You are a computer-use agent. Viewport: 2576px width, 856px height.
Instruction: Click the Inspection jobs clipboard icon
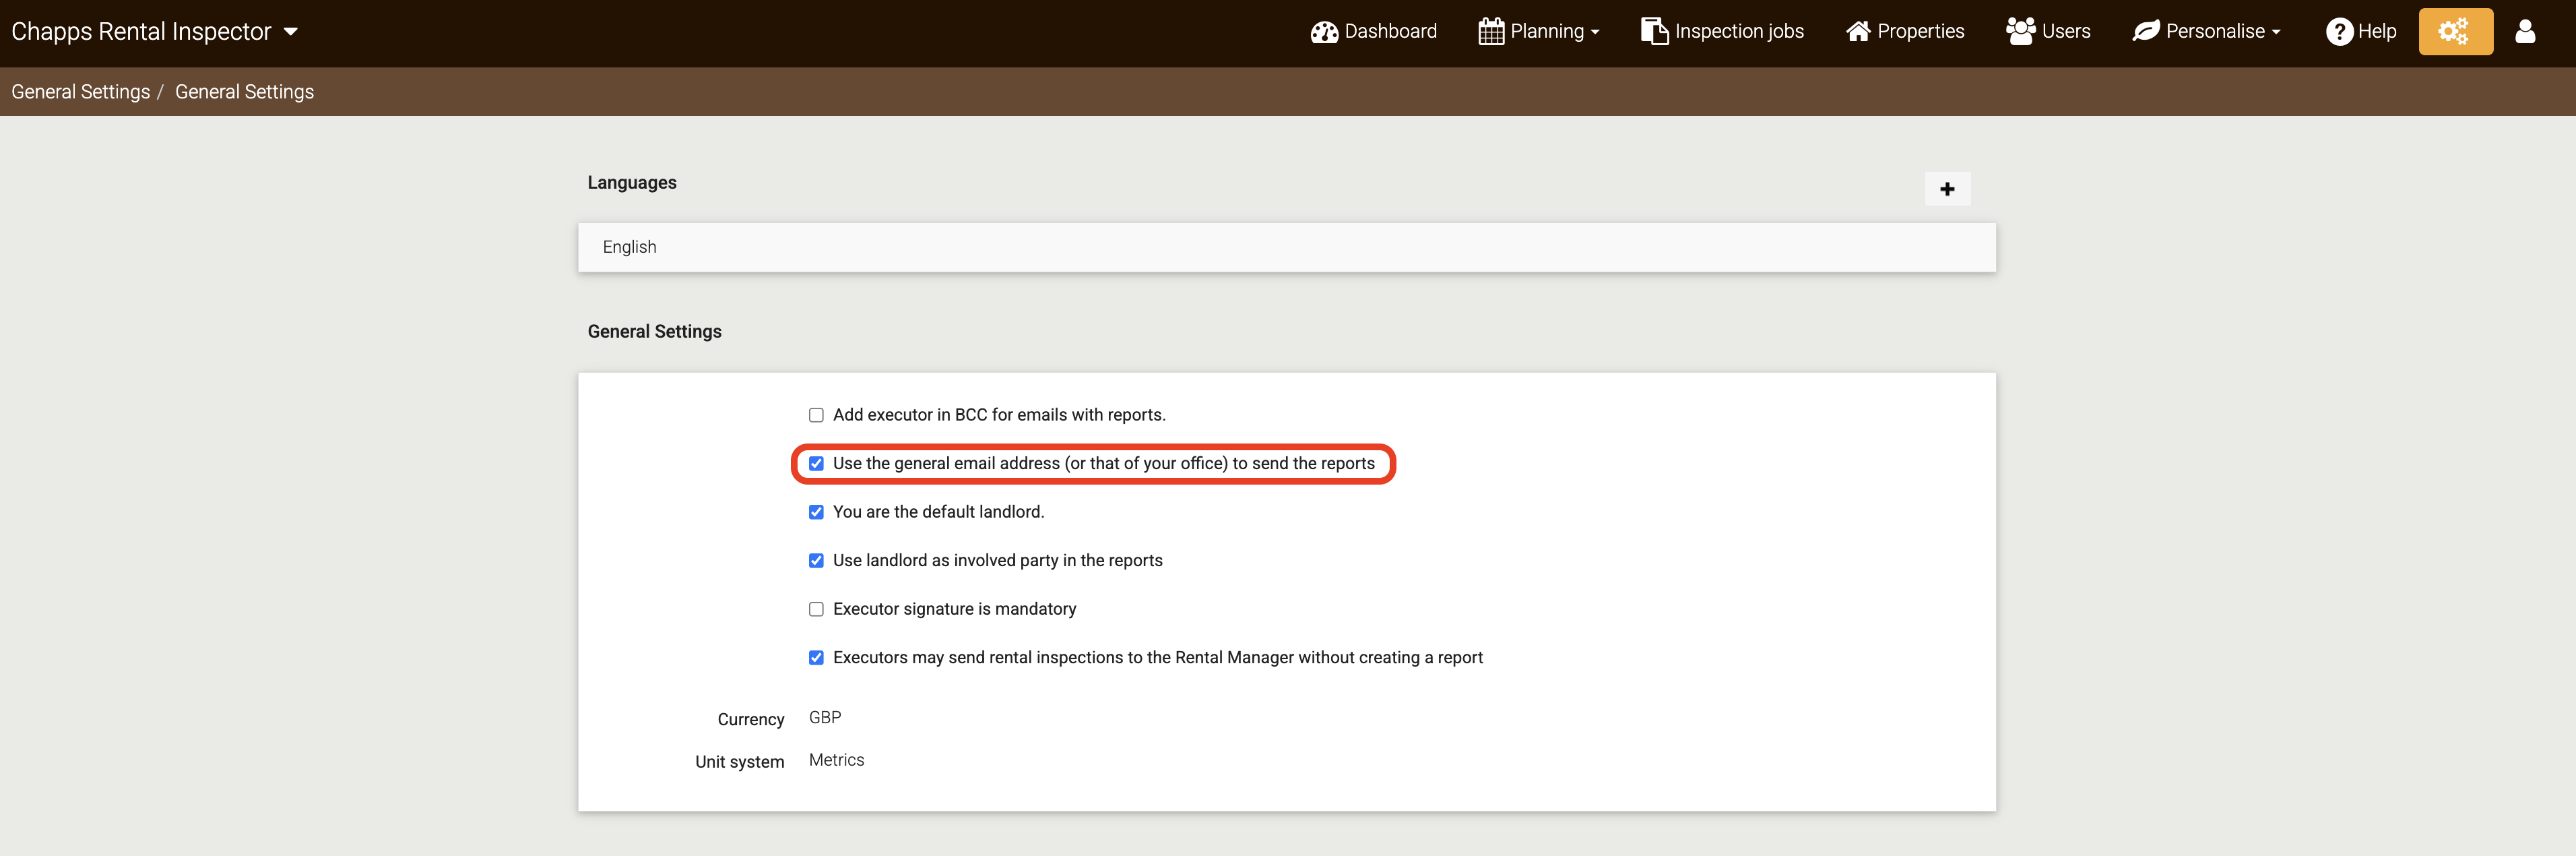pos(1654,32)
